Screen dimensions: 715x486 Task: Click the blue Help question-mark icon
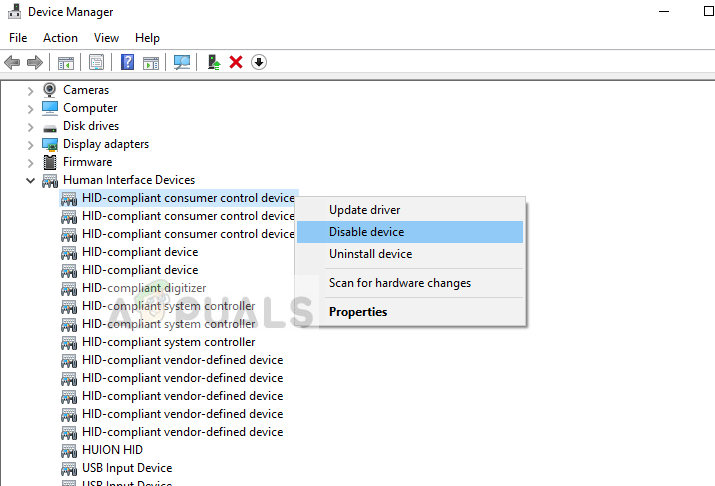(127, 62)
